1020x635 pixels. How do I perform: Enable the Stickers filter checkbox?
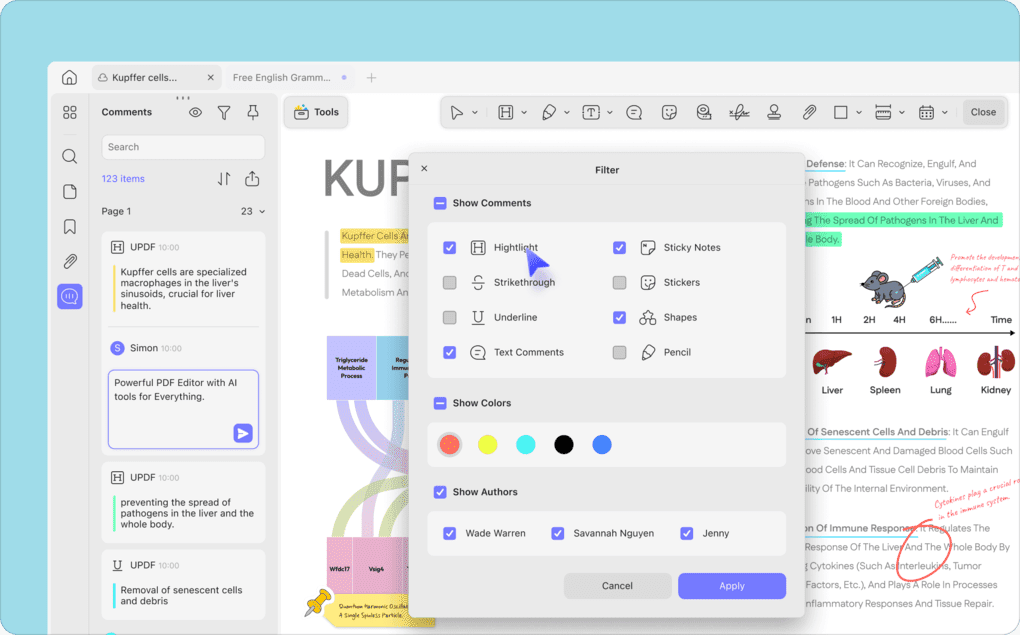619,282
